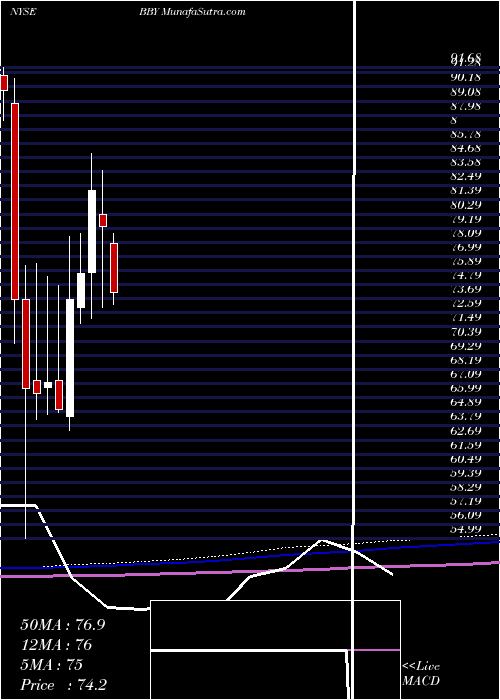The image size is (500, 700).
Task: Click the 60.49 price axis label
Action: (x=465, y=459)
